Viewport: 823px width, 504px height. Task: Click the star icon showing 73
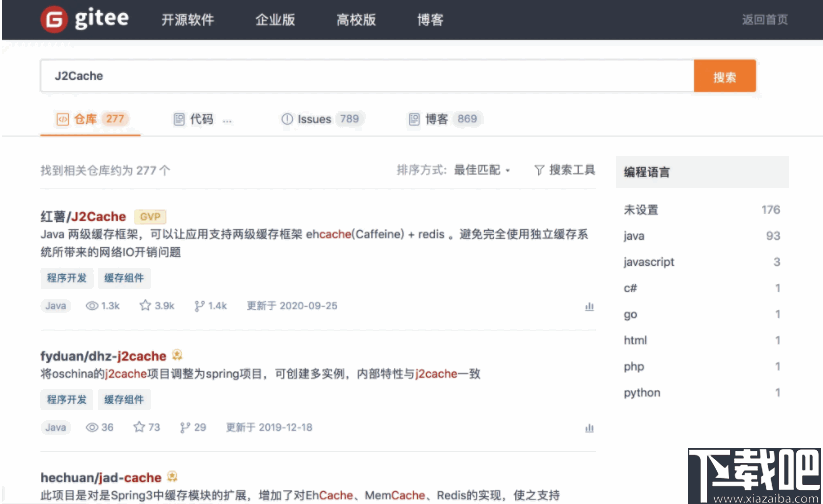click(x=139, y=427)
